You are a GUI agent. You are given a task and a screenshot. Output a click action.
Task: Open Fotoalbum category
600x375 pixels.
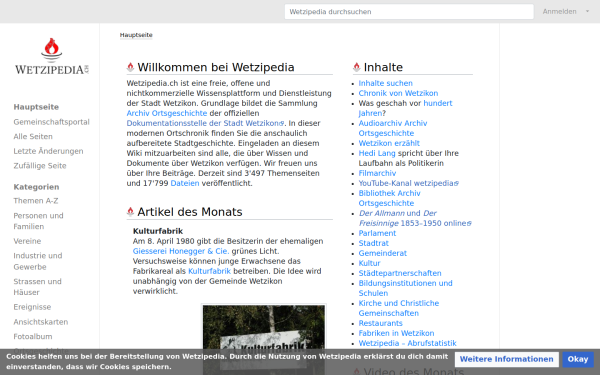pyautogui.click(x=33, y=336)
